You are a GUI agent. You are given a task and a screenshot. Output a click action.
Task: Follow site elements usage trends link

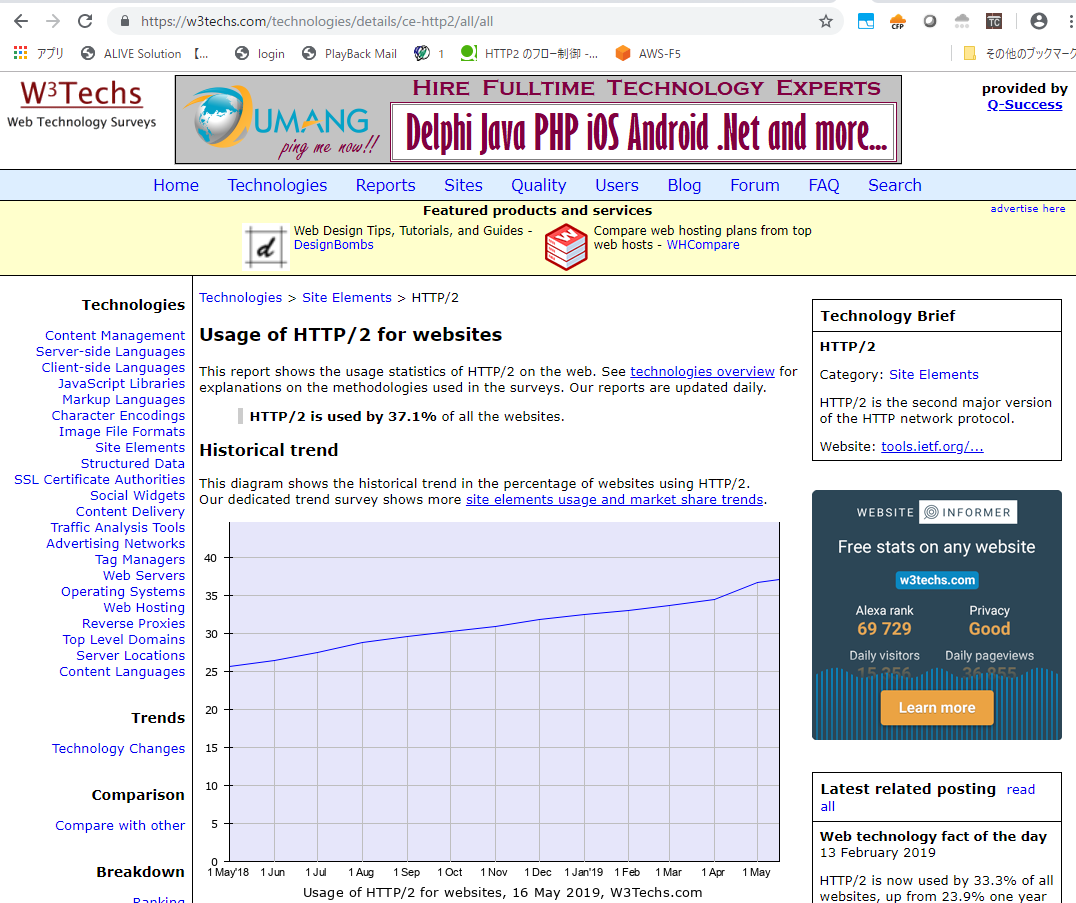(614, 500)
